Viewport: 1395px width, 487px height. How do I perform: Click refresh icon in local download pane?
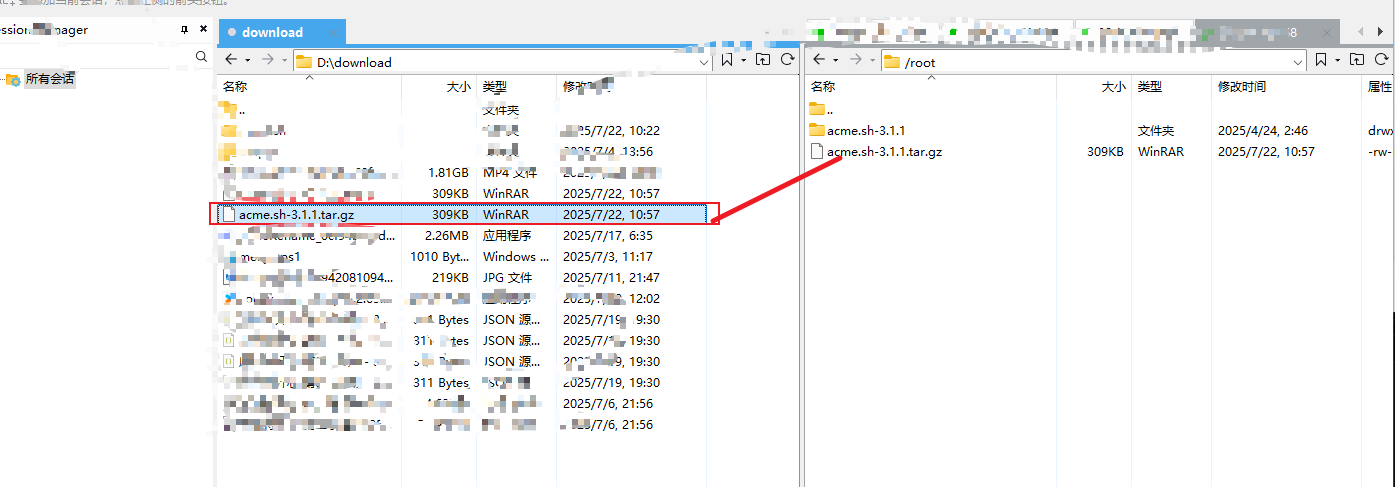(x=787, y=61)
